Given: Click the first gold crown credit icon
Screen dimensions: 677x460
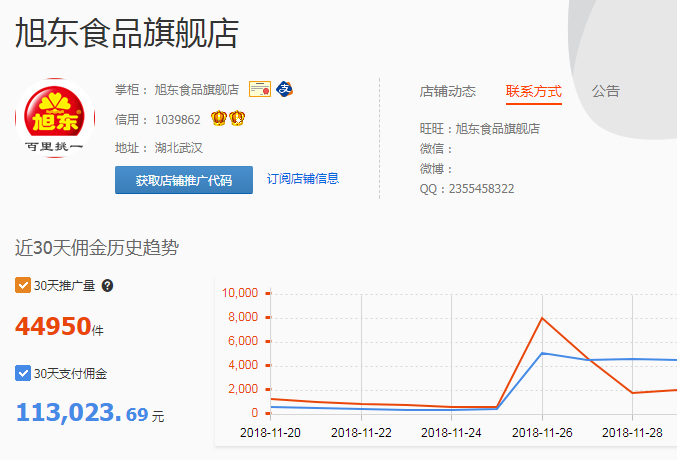Looking at the screenshot, I should (x=219, y=118).
